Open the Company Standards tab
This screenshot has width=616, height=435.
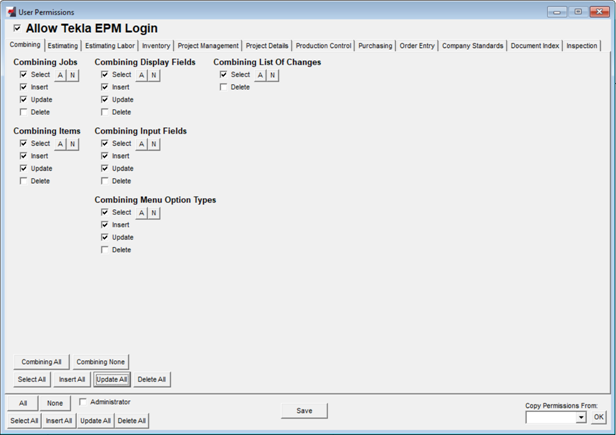pyautogui.click(x=473, y=46)
